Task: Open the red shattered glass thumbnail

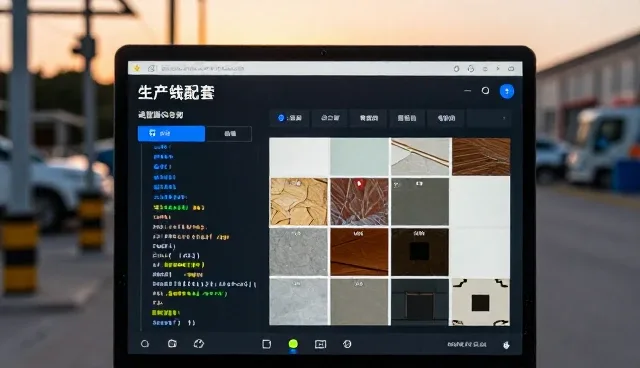Action: [x=360, y=202]
